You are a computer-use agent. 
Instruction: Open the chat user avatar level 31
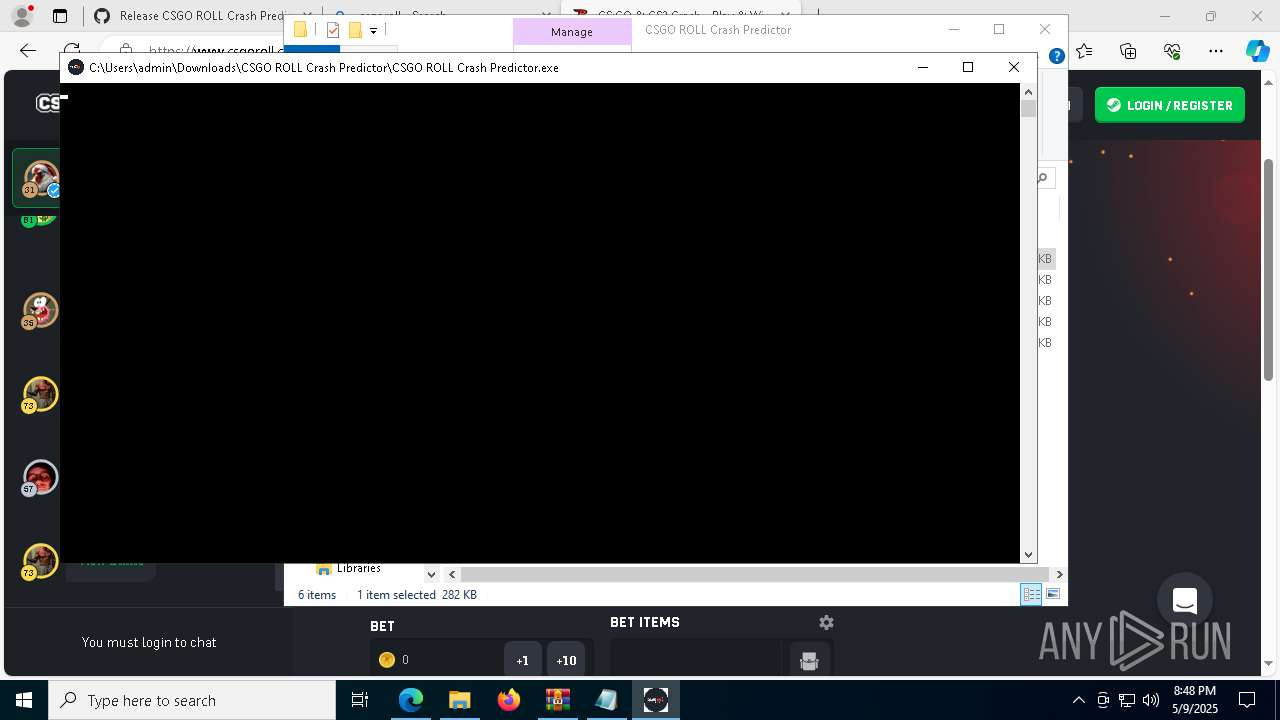[41, 178]
